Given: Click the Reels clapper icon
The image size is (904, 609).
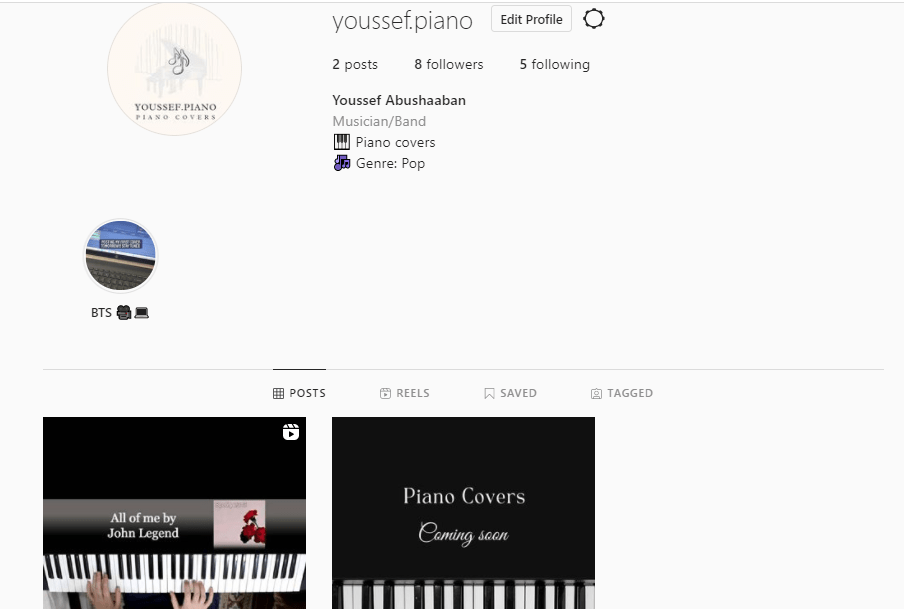Looking at the screenshot, I should [x=385, y=393].
